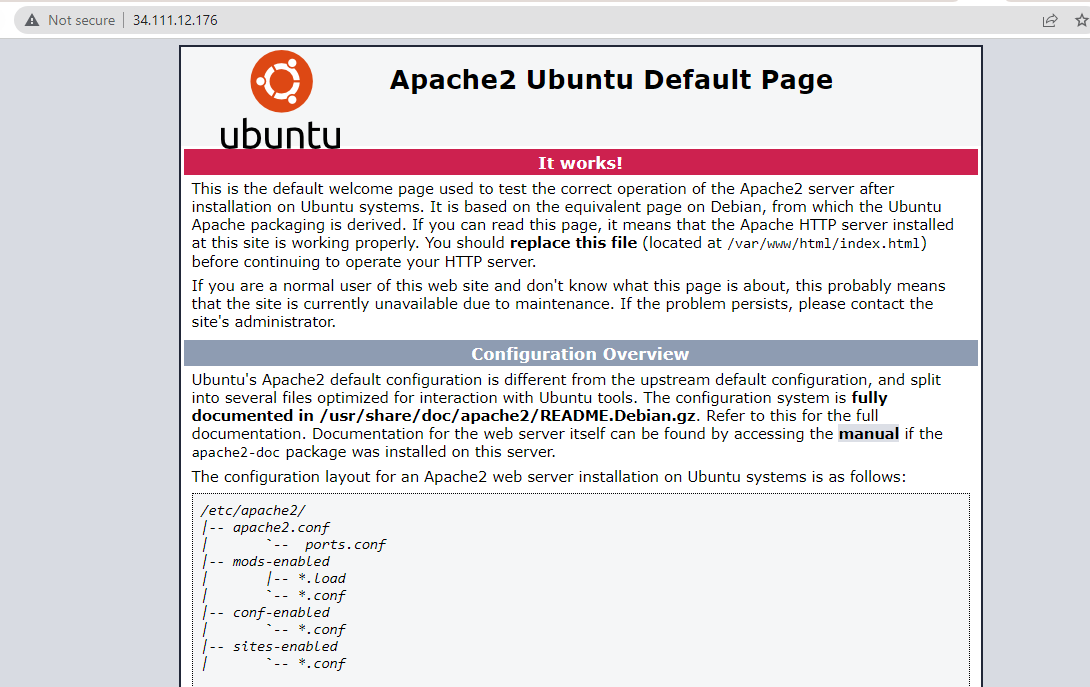1090x687 pixels.
Task: Click the /etc/apache2/ line in the tree
Action: 253,510
